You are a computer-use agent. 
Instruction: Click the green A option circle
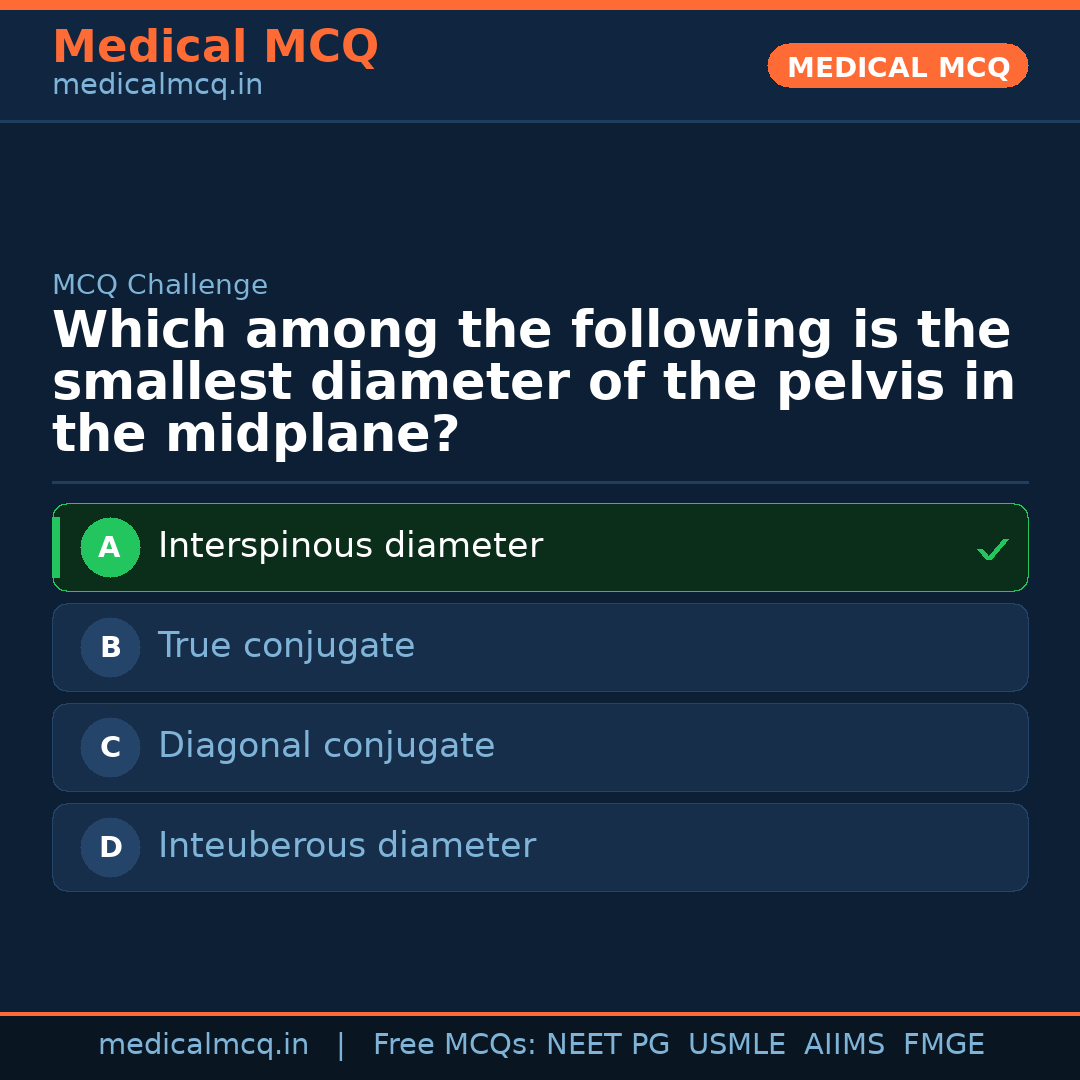(110, 547)
